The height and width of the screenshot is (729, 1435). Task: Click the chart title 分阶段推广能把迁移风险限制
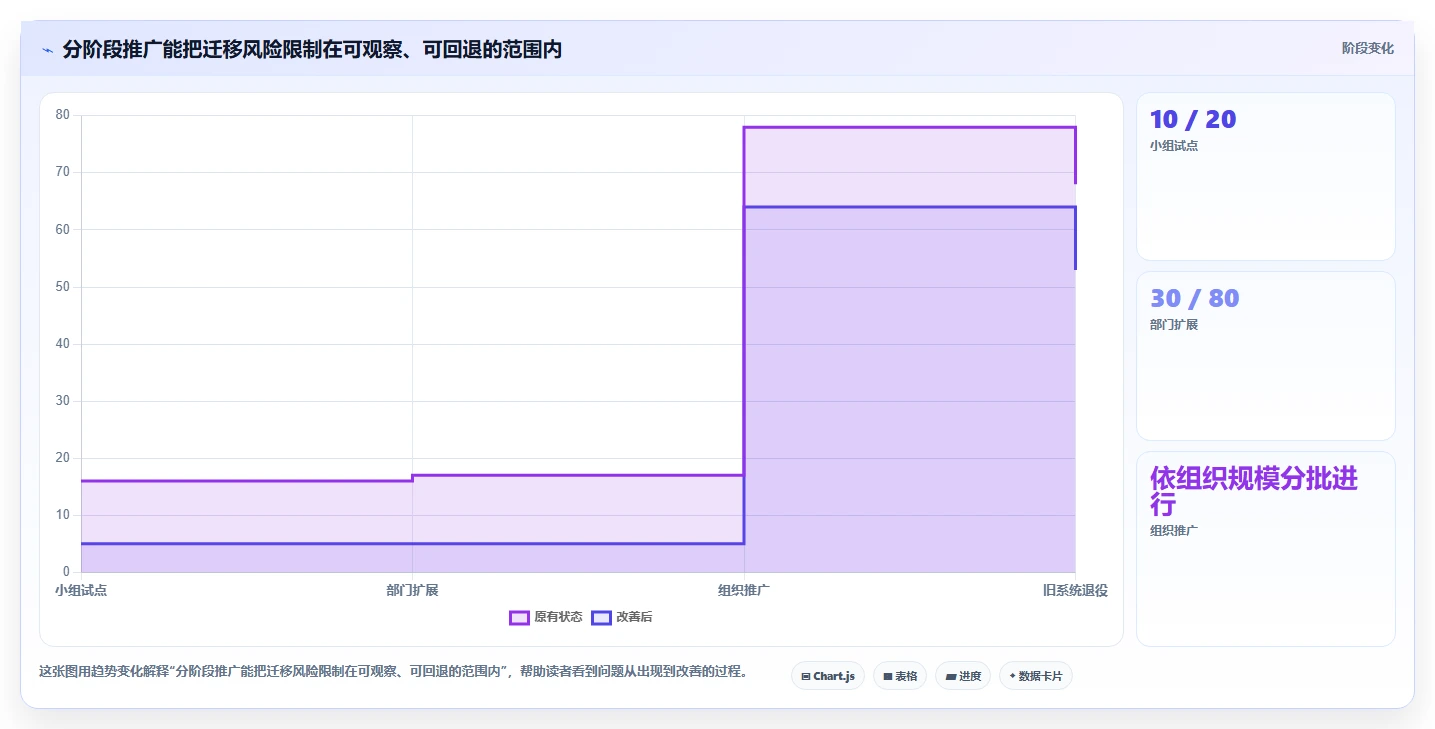(x=312, y=50)
